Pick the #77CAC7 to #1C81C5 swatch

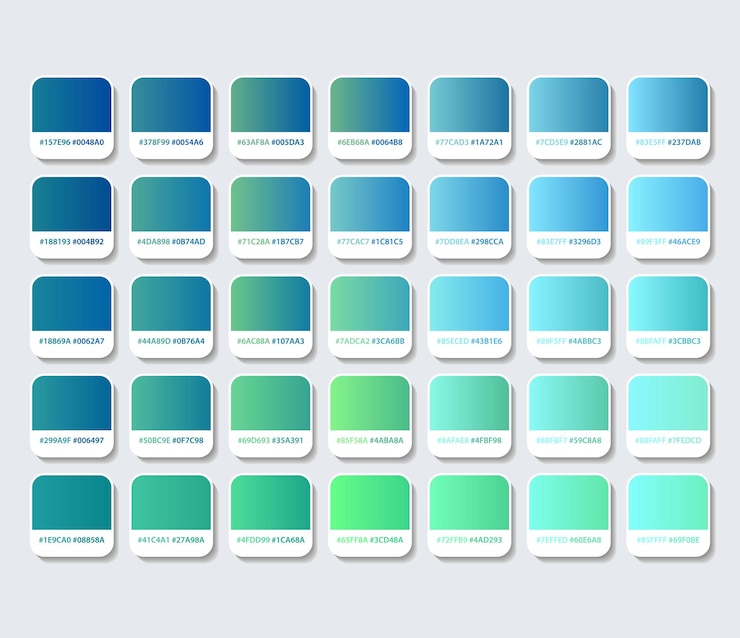pos(370,204)
